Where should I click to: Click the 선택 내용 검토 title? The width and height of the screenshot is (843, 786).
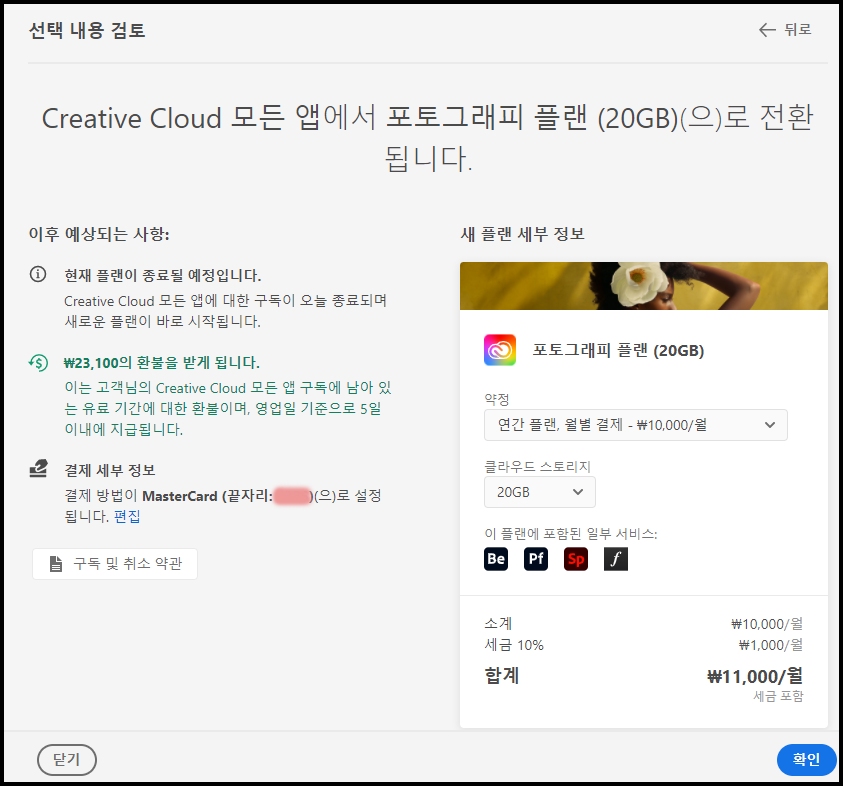click(x=87, y=30)
